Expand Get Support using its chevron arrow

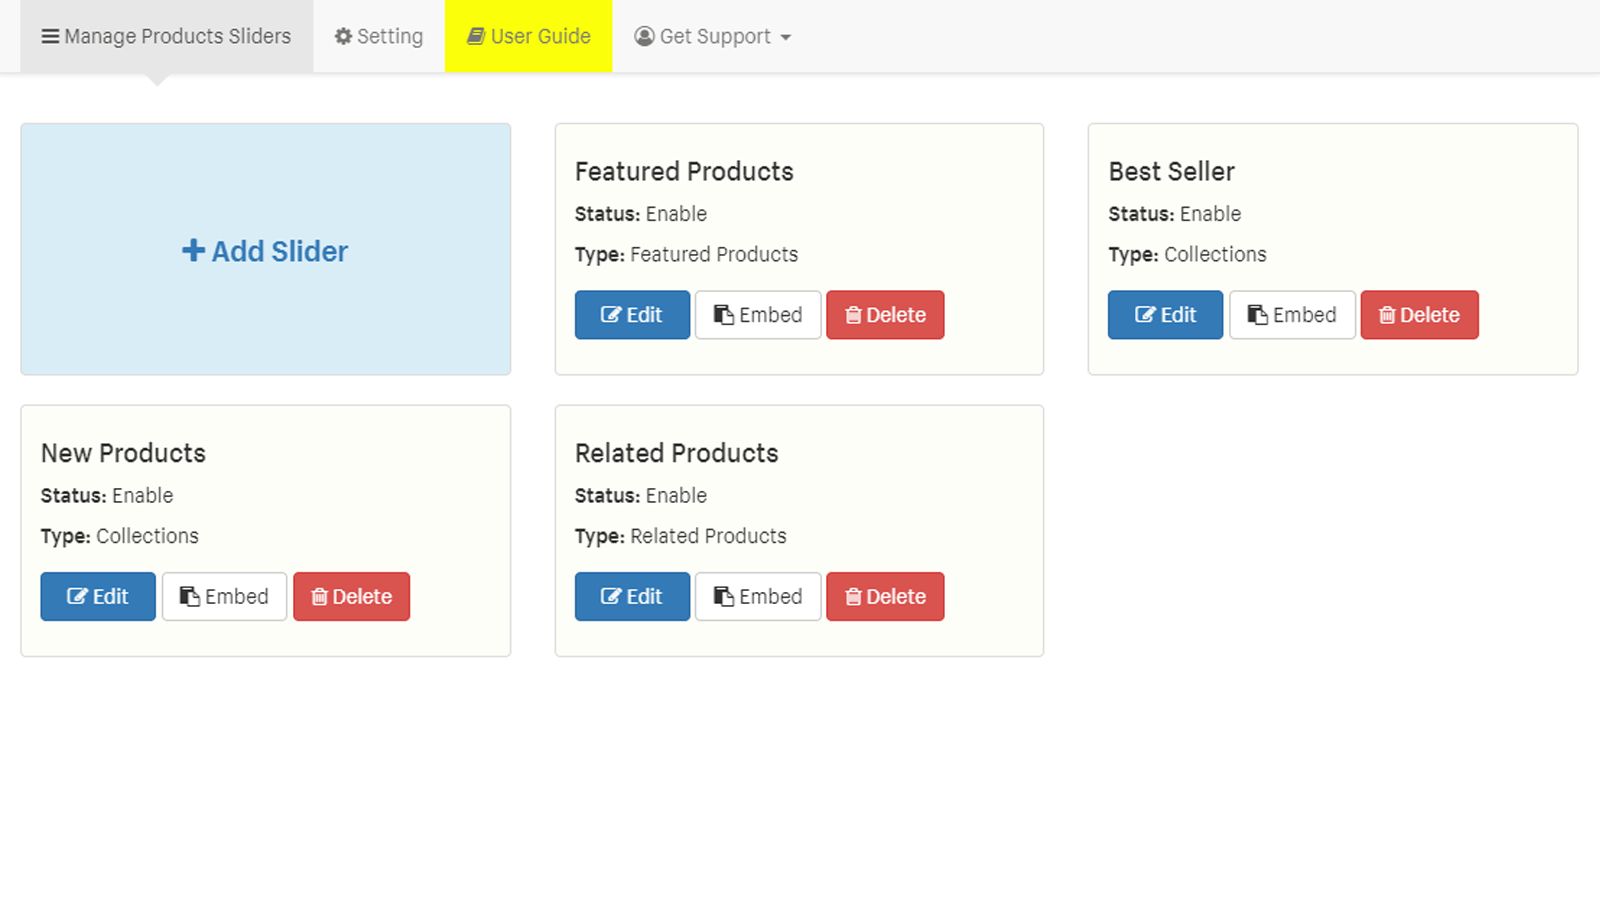pos(786,38)
